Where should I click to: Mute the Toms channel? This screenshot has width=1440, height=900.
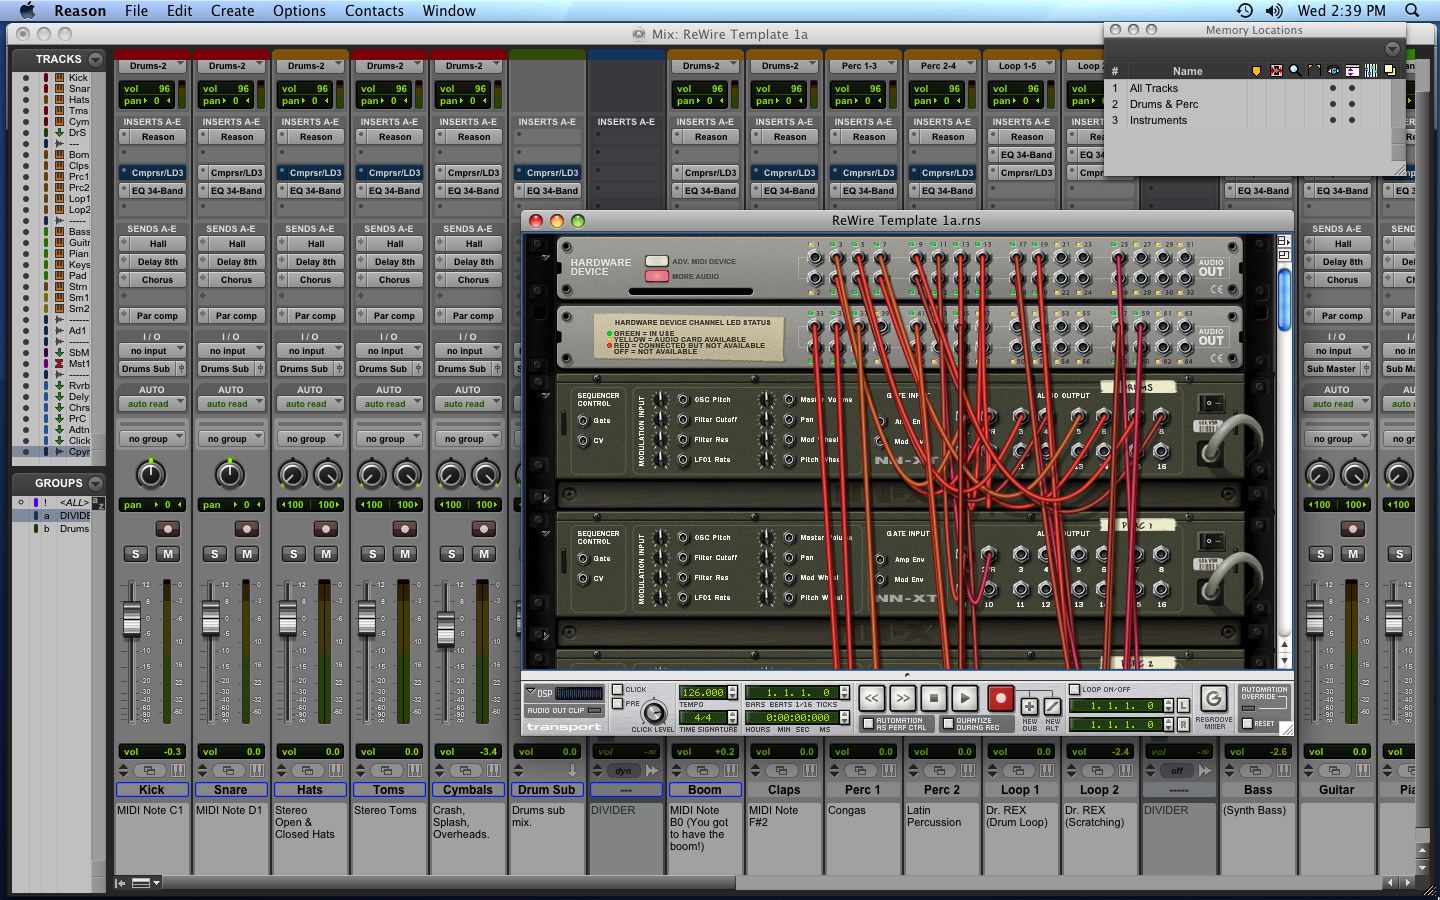(x=404, y=554)
